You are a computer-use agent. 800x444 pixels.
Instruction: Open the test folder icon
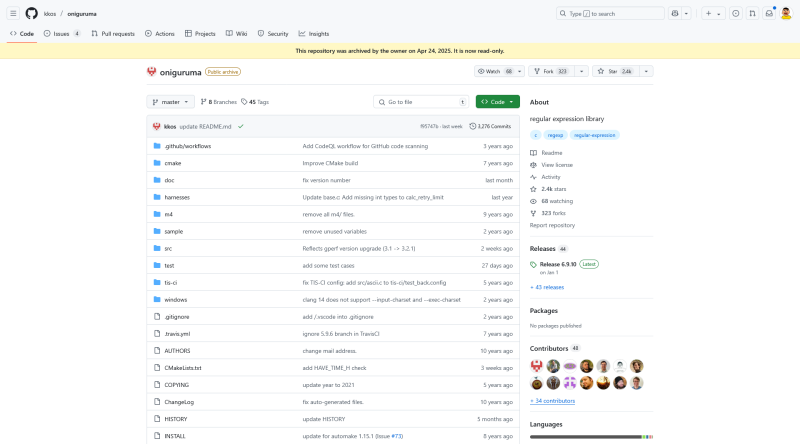click(157, 265)
